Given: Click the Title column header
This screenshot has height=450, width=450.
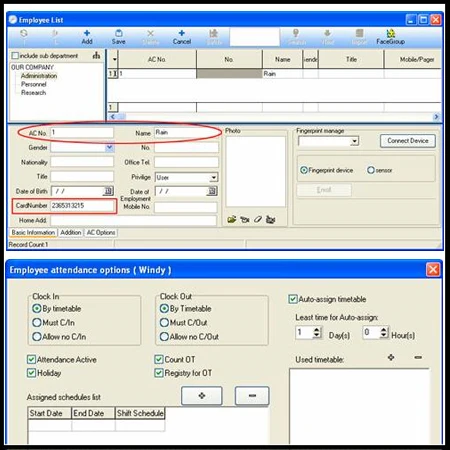Looking at the screenshot, I should pyautogui.click(x=351, y=59).
